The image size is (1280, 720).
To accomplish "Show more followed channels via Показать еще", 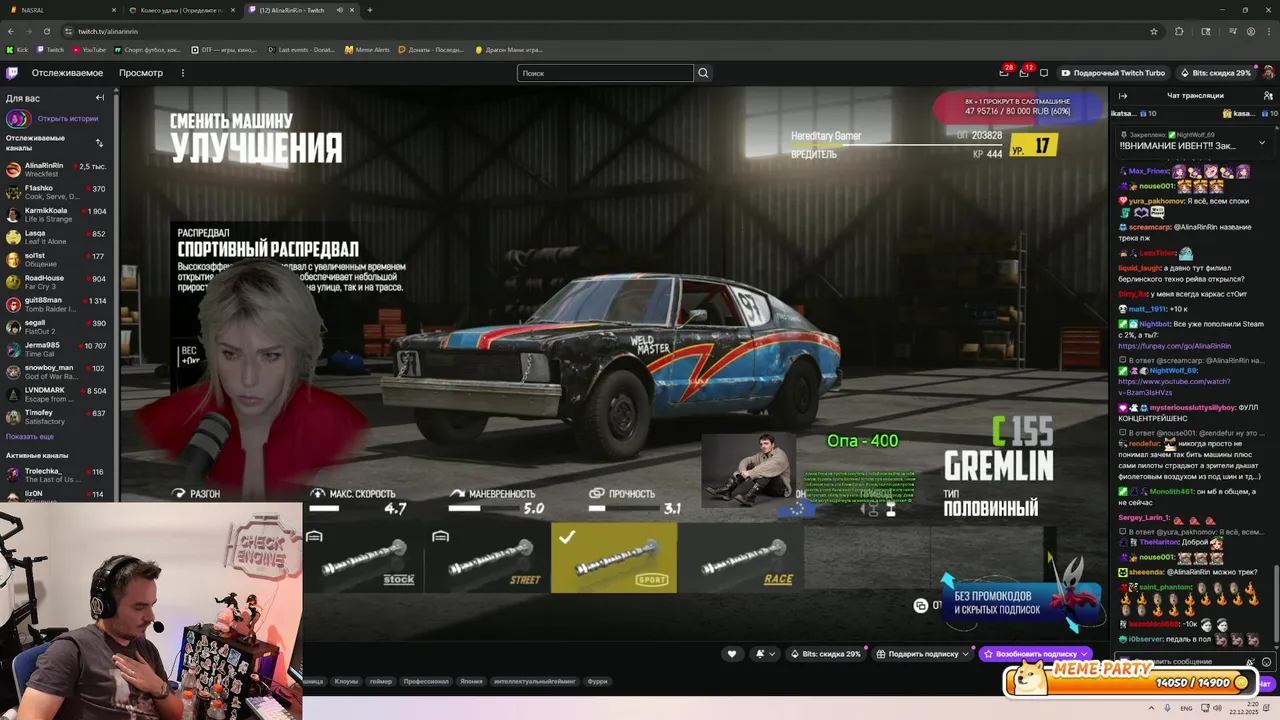I will pos(30,436).
